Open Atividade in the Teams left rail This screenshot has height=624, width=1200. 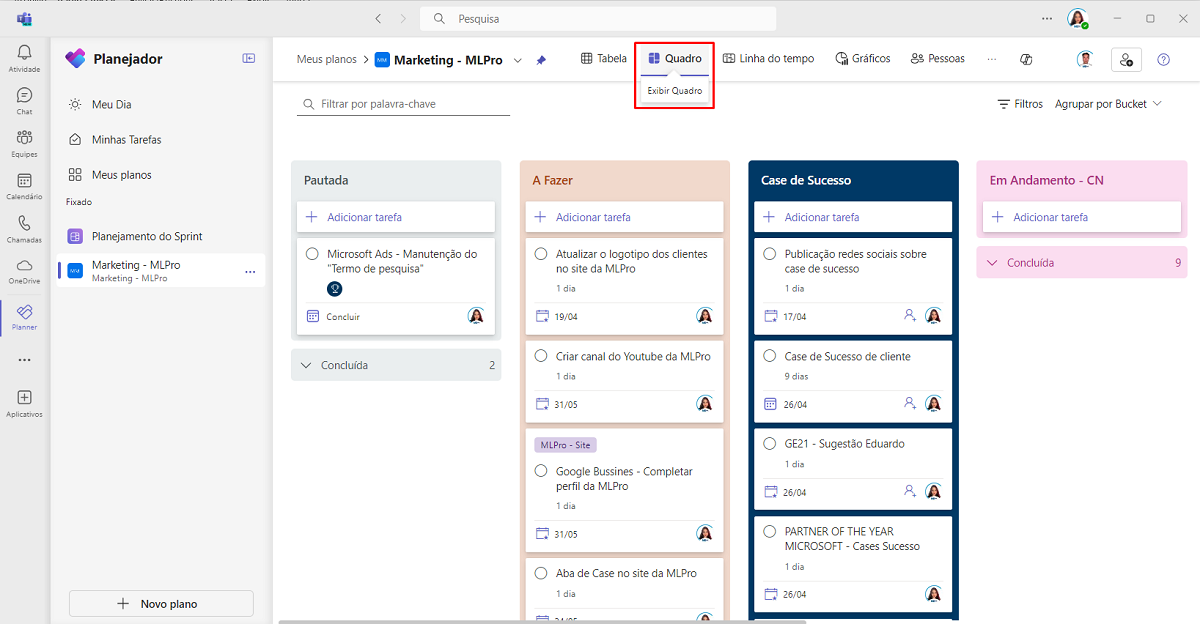point(24,58)
